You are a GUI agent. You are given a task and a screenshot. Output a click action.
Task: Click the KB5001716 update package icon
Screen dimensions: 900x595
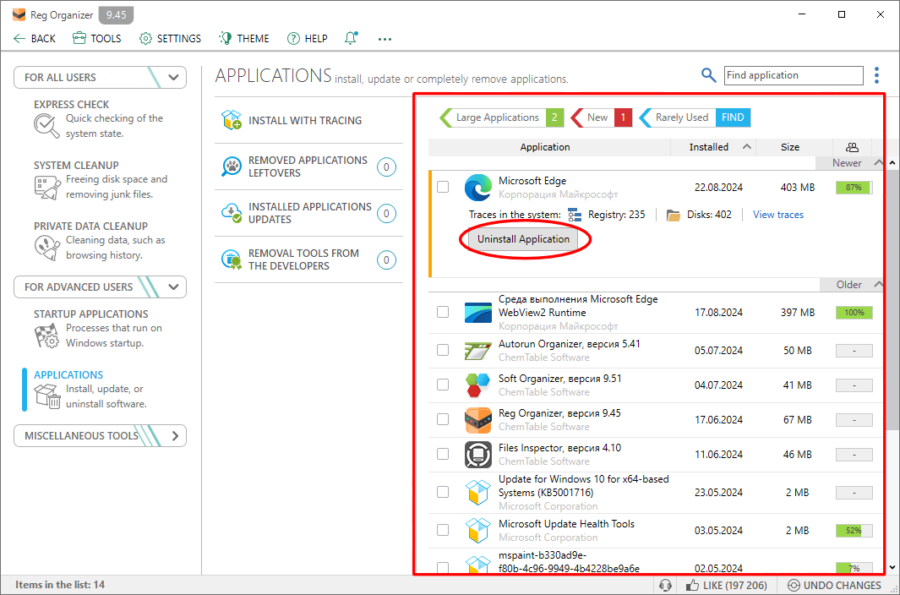478,492
